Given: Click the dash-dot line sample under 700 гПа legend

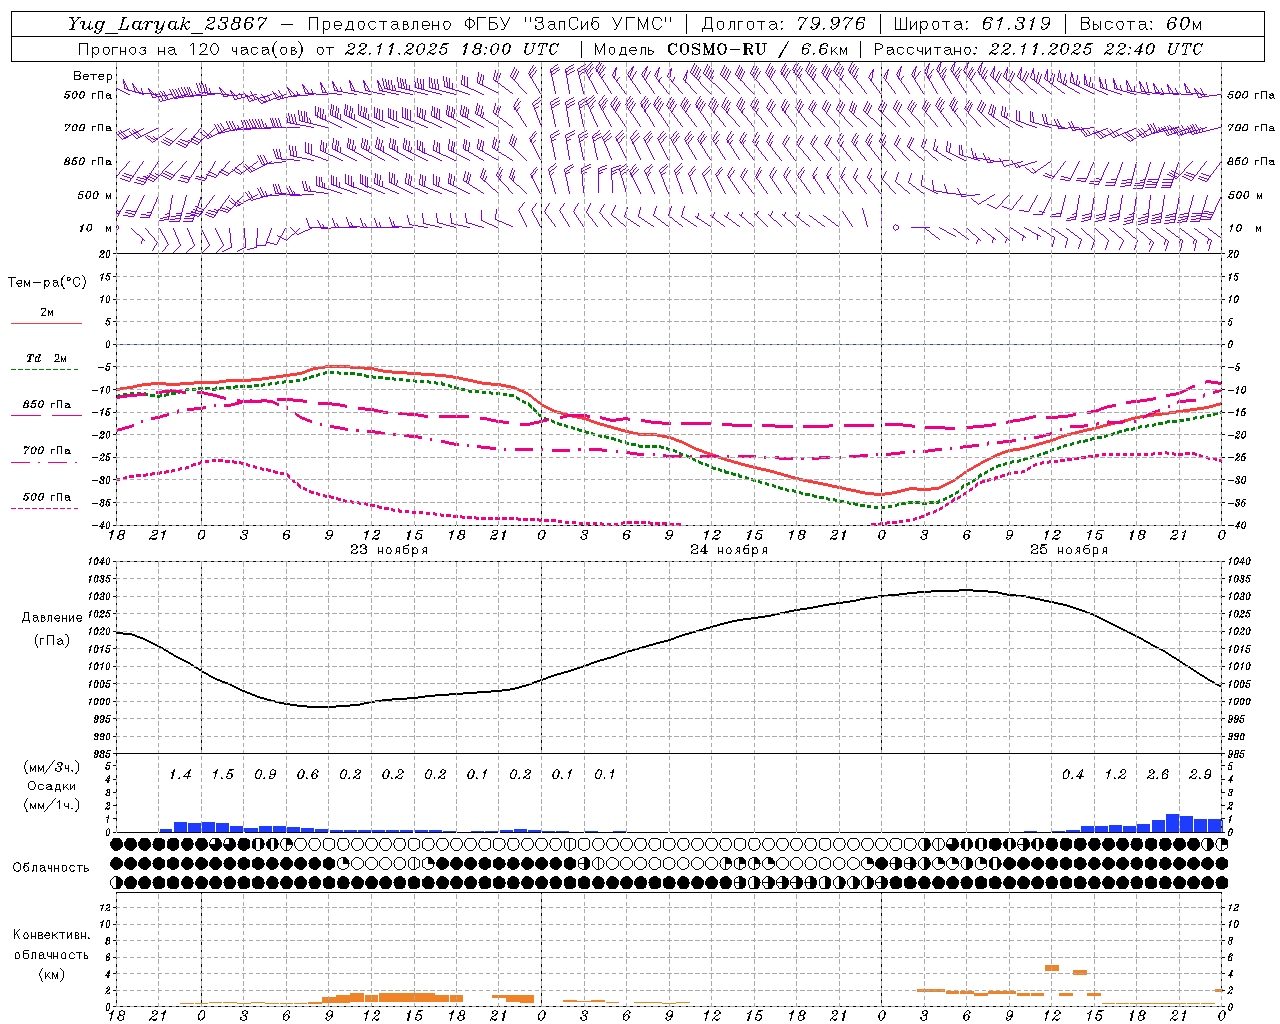Looking at the screenshot, I should [46, 462].
